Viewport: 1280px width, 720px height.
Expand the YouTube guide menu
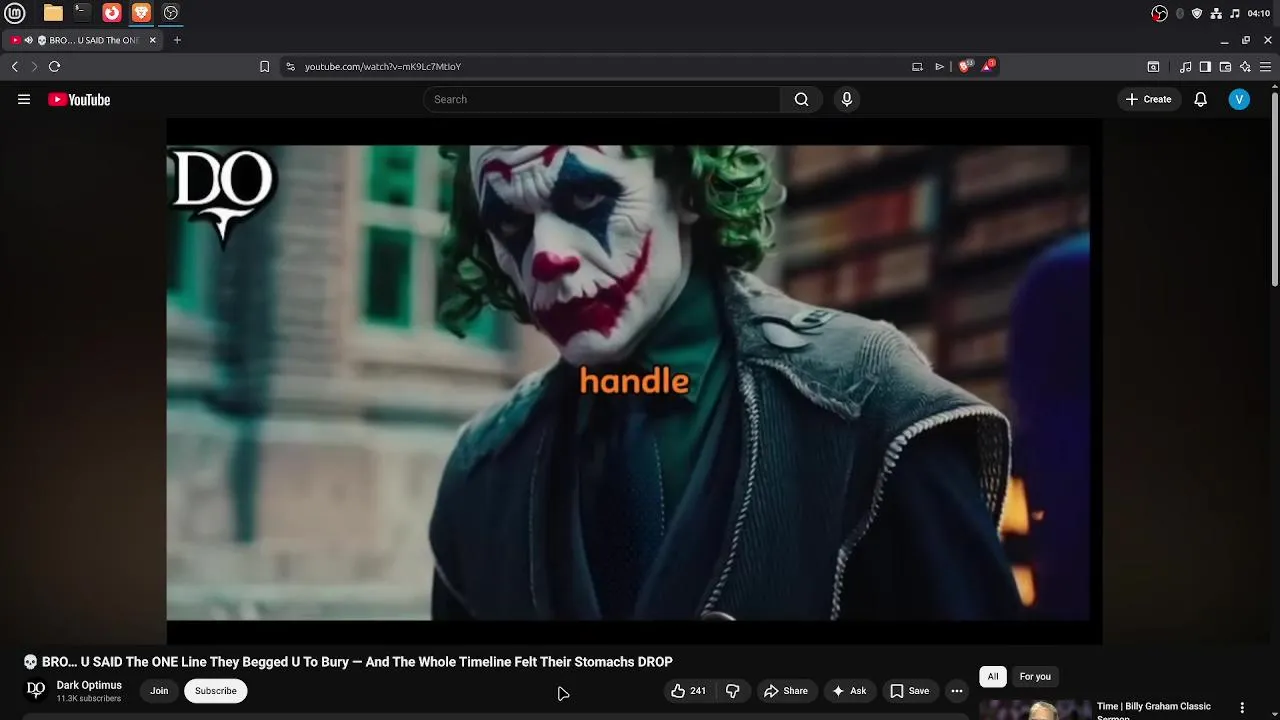24,99
